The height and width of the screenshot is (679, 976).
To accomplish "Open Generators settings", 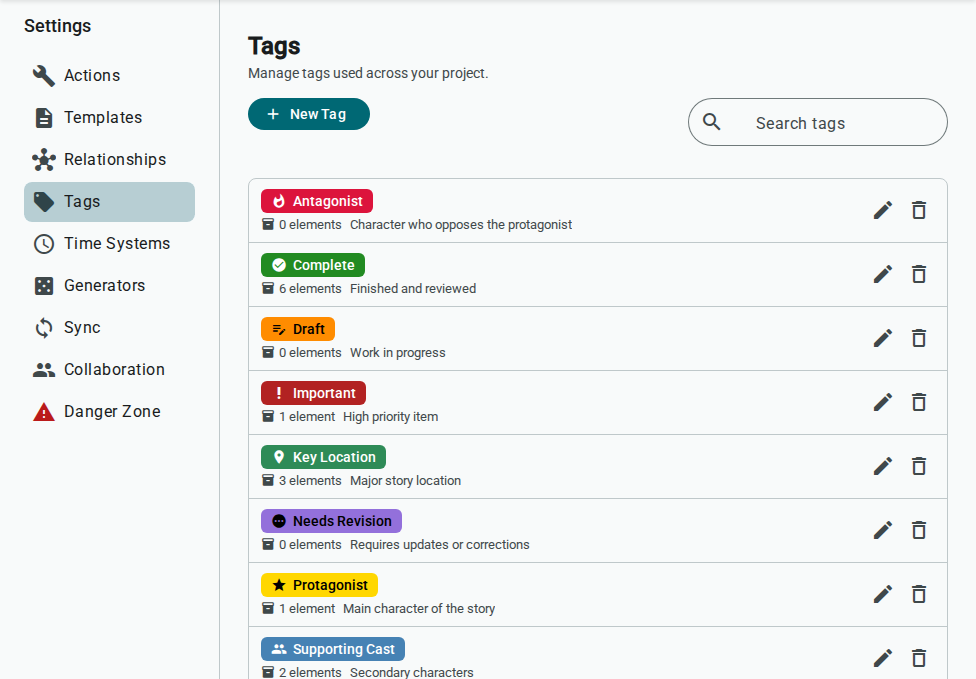I will pyautogui.click(x=110, y=286).
